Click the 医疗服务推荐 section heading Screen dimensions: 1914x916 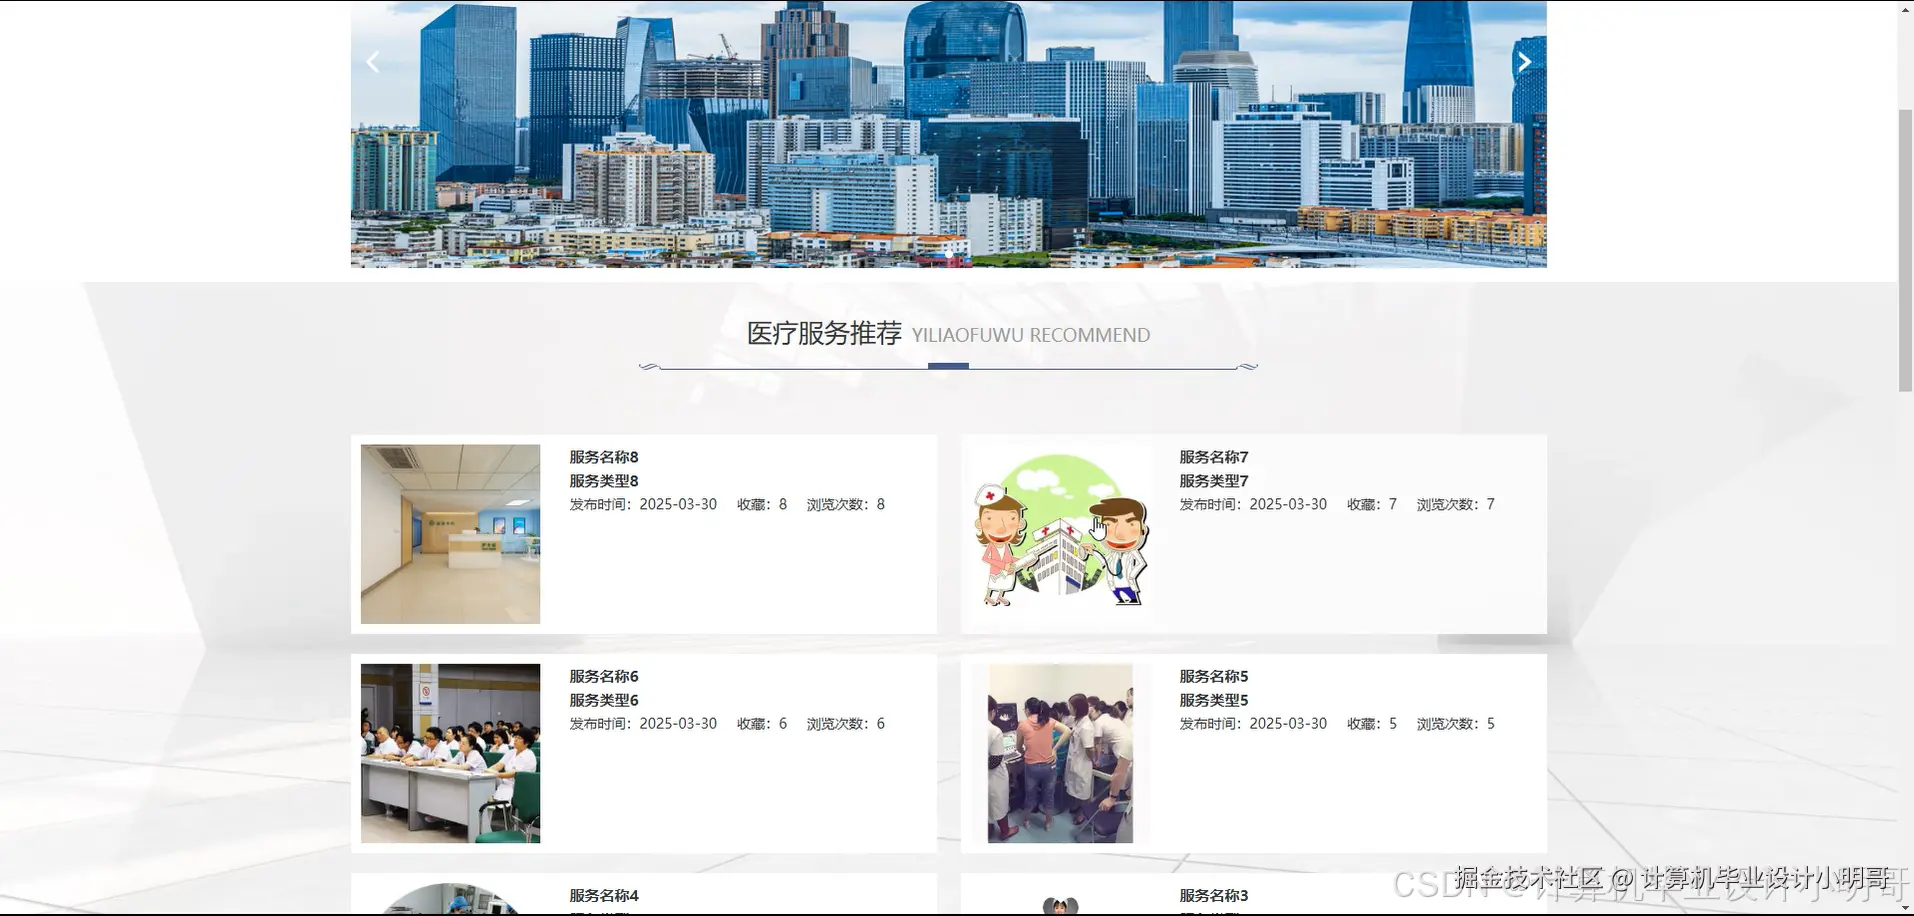[x=822, y=333]
